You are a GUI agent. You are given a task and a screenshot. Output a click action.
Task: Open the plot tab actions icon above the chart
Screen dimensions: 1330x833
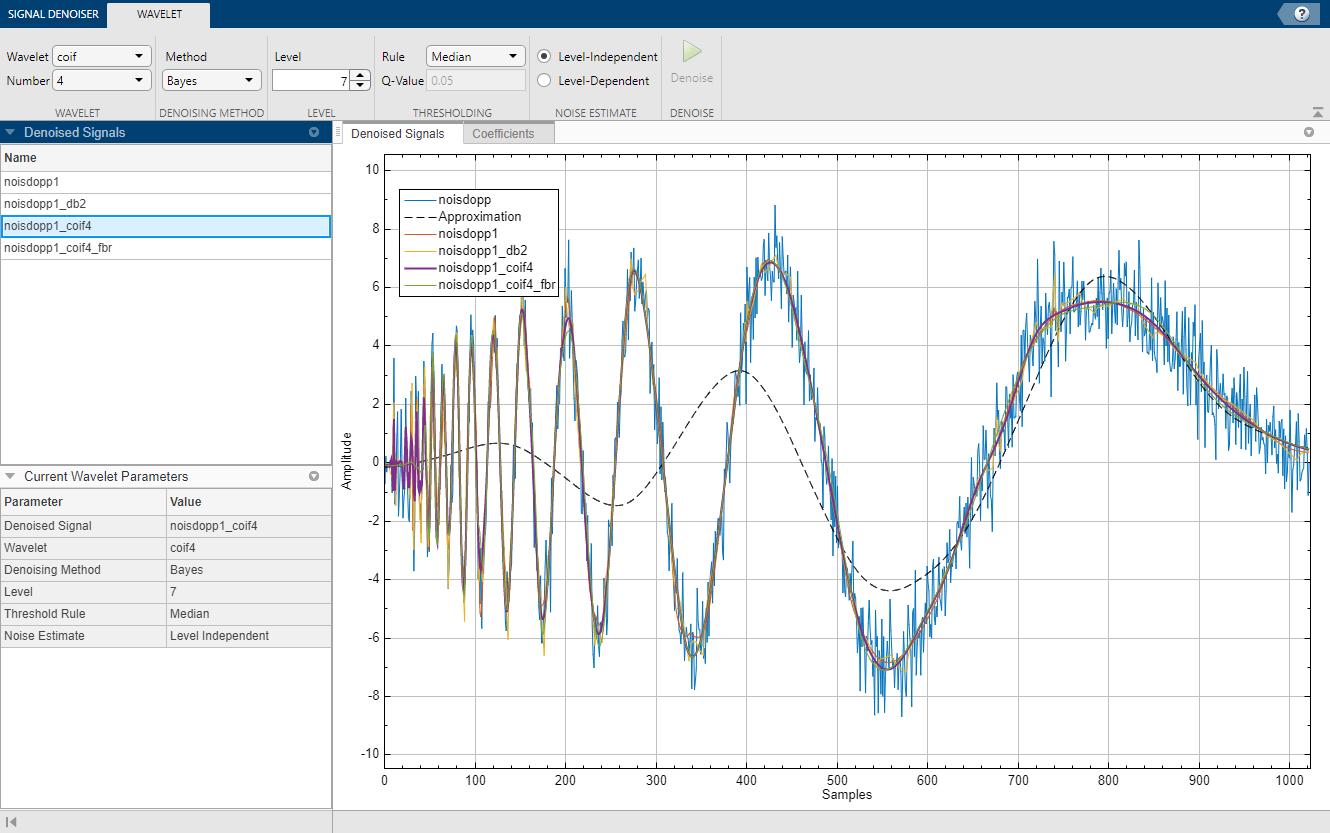click(1309, 132)
